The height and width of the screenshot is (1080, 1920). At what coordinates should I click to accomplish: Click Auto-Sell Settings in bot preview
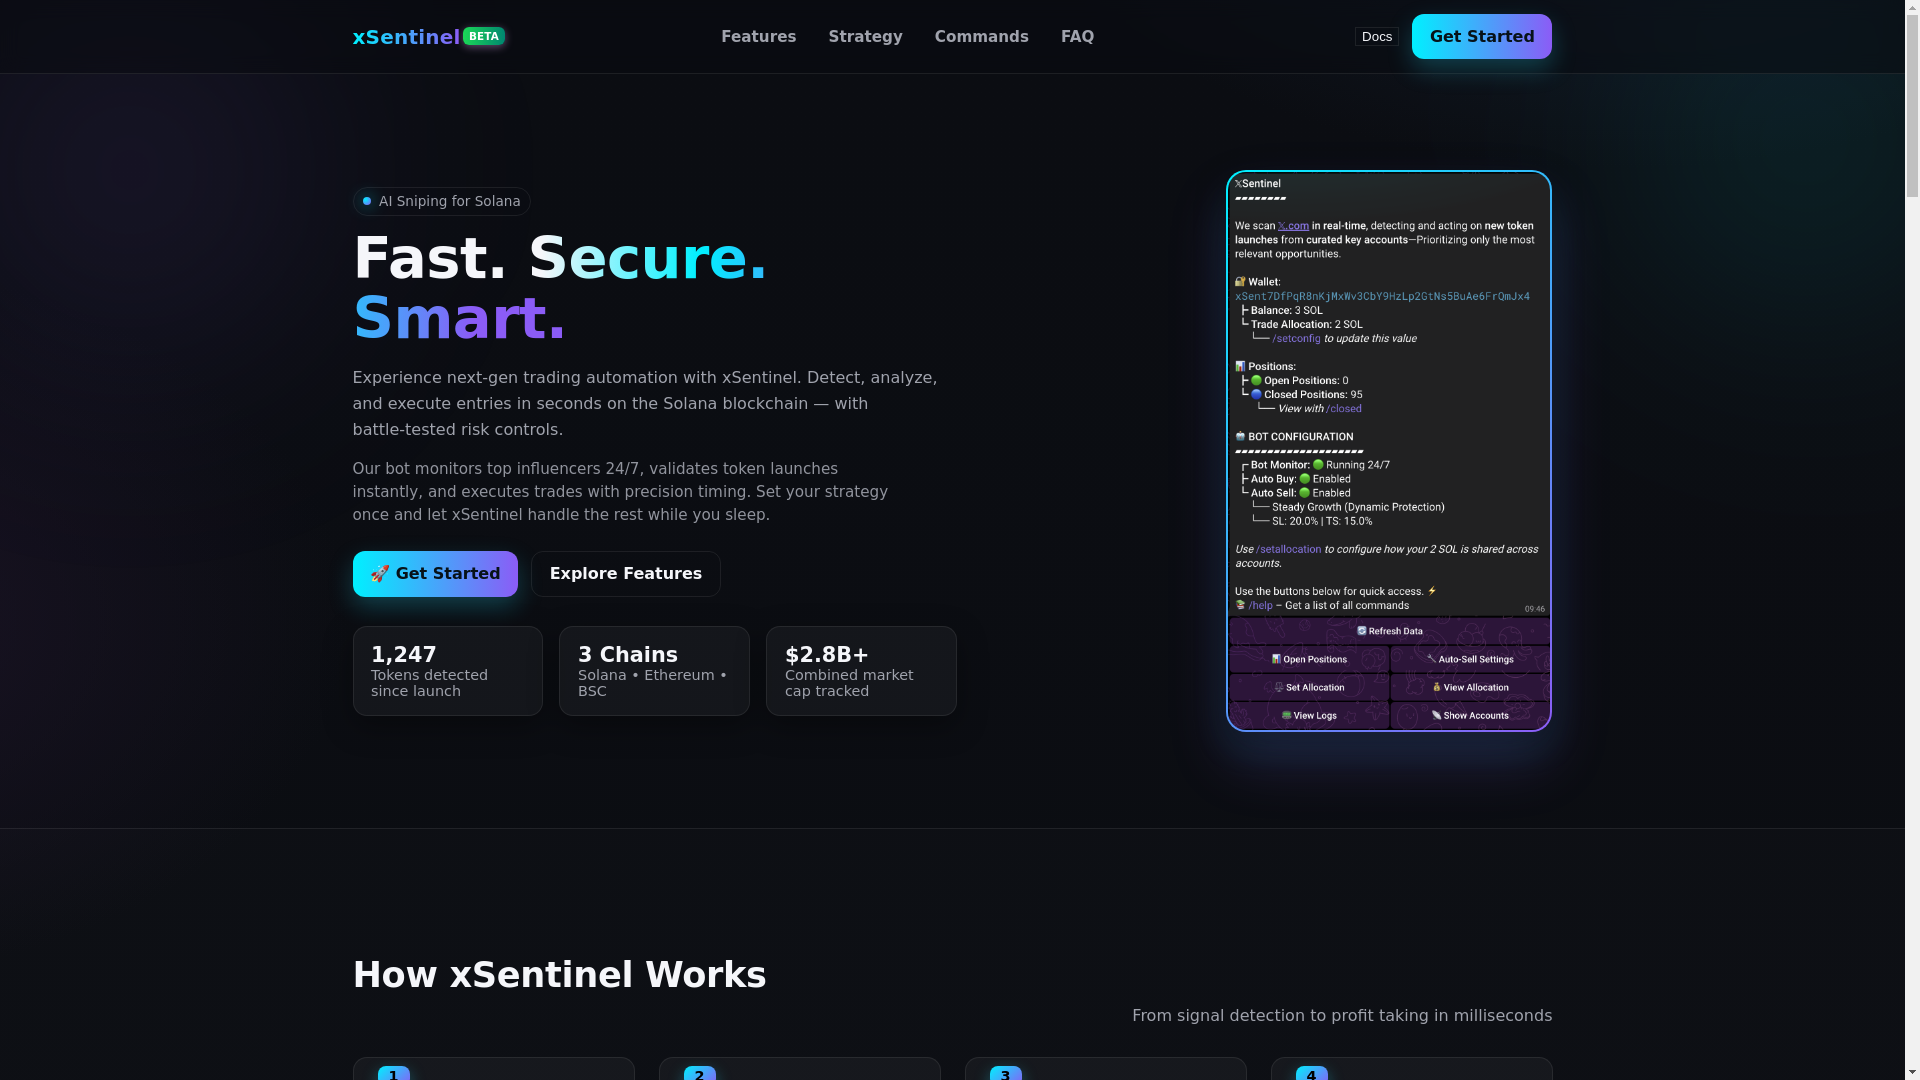1470,659
